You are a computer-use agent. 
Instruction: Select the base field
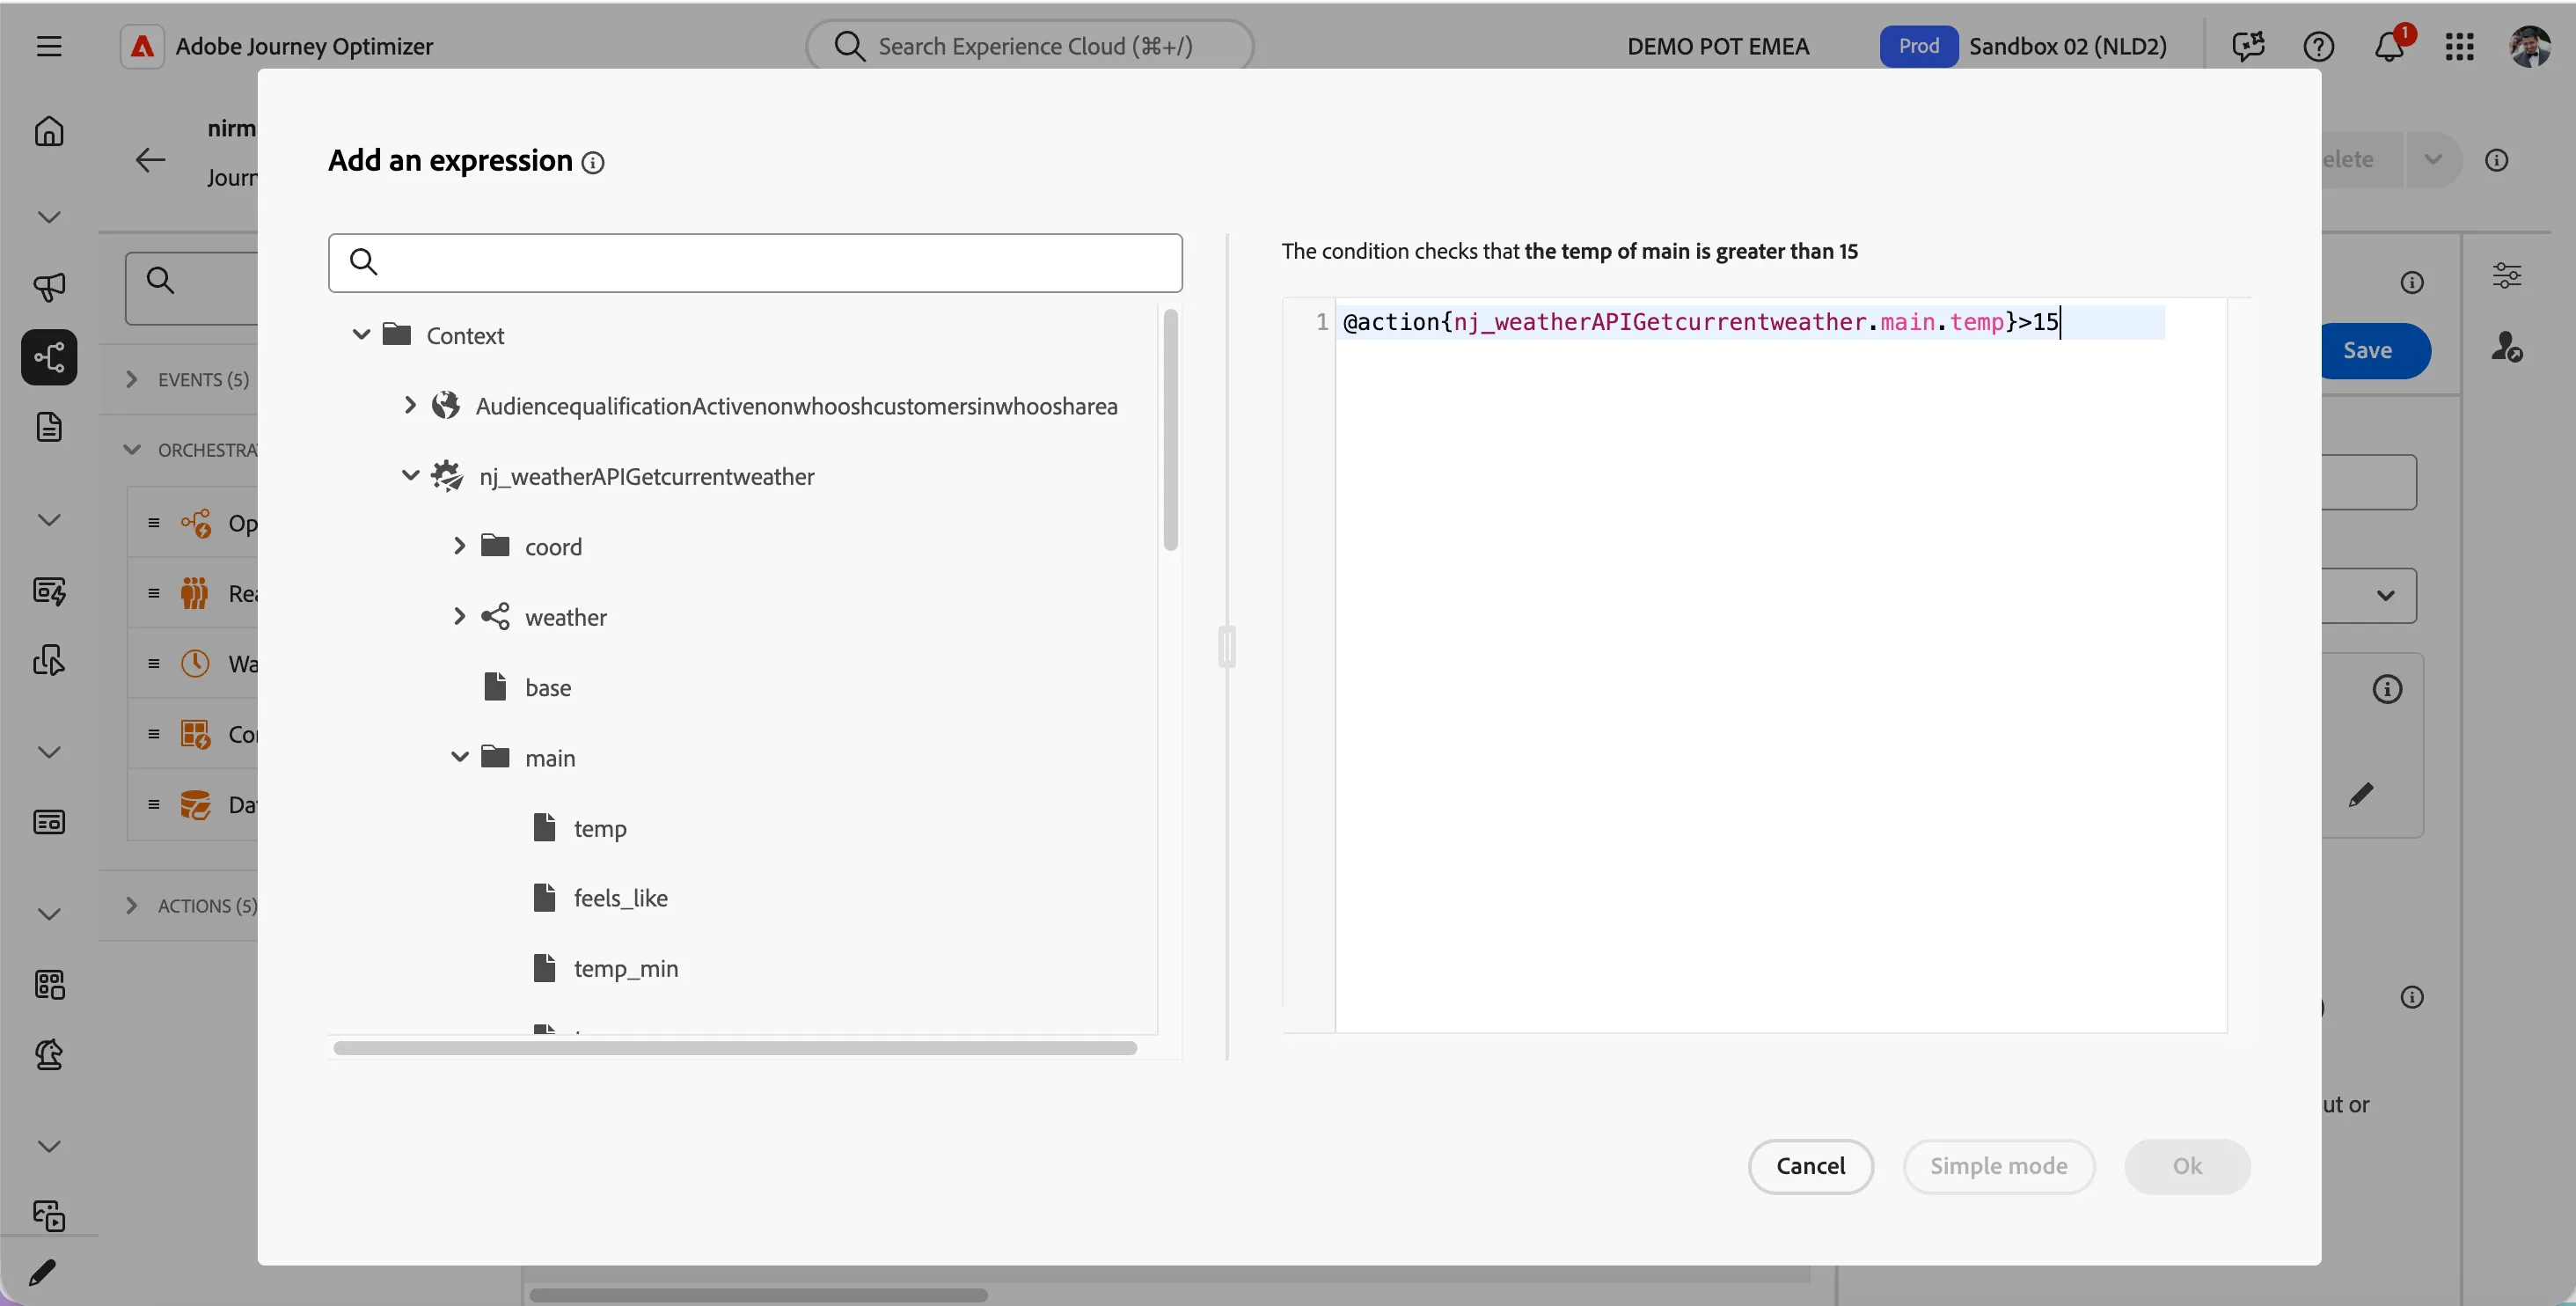548,687
